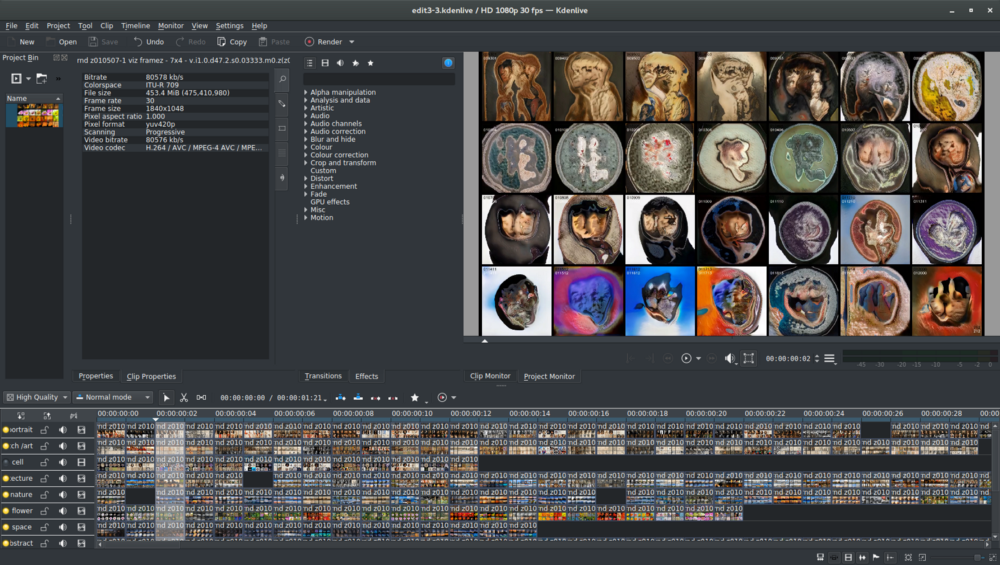Screen dimensions: 1000x565
Task: Click the selection arrow tool in timeline
Action: tap(167, 398)
